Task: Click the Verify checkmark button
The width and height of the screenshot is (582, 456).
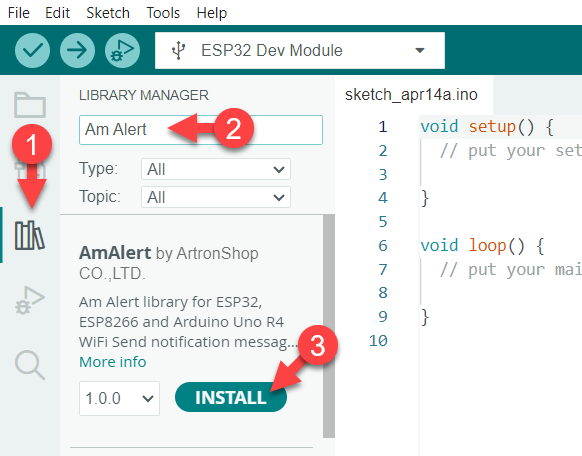Action: tap(33, 50)
